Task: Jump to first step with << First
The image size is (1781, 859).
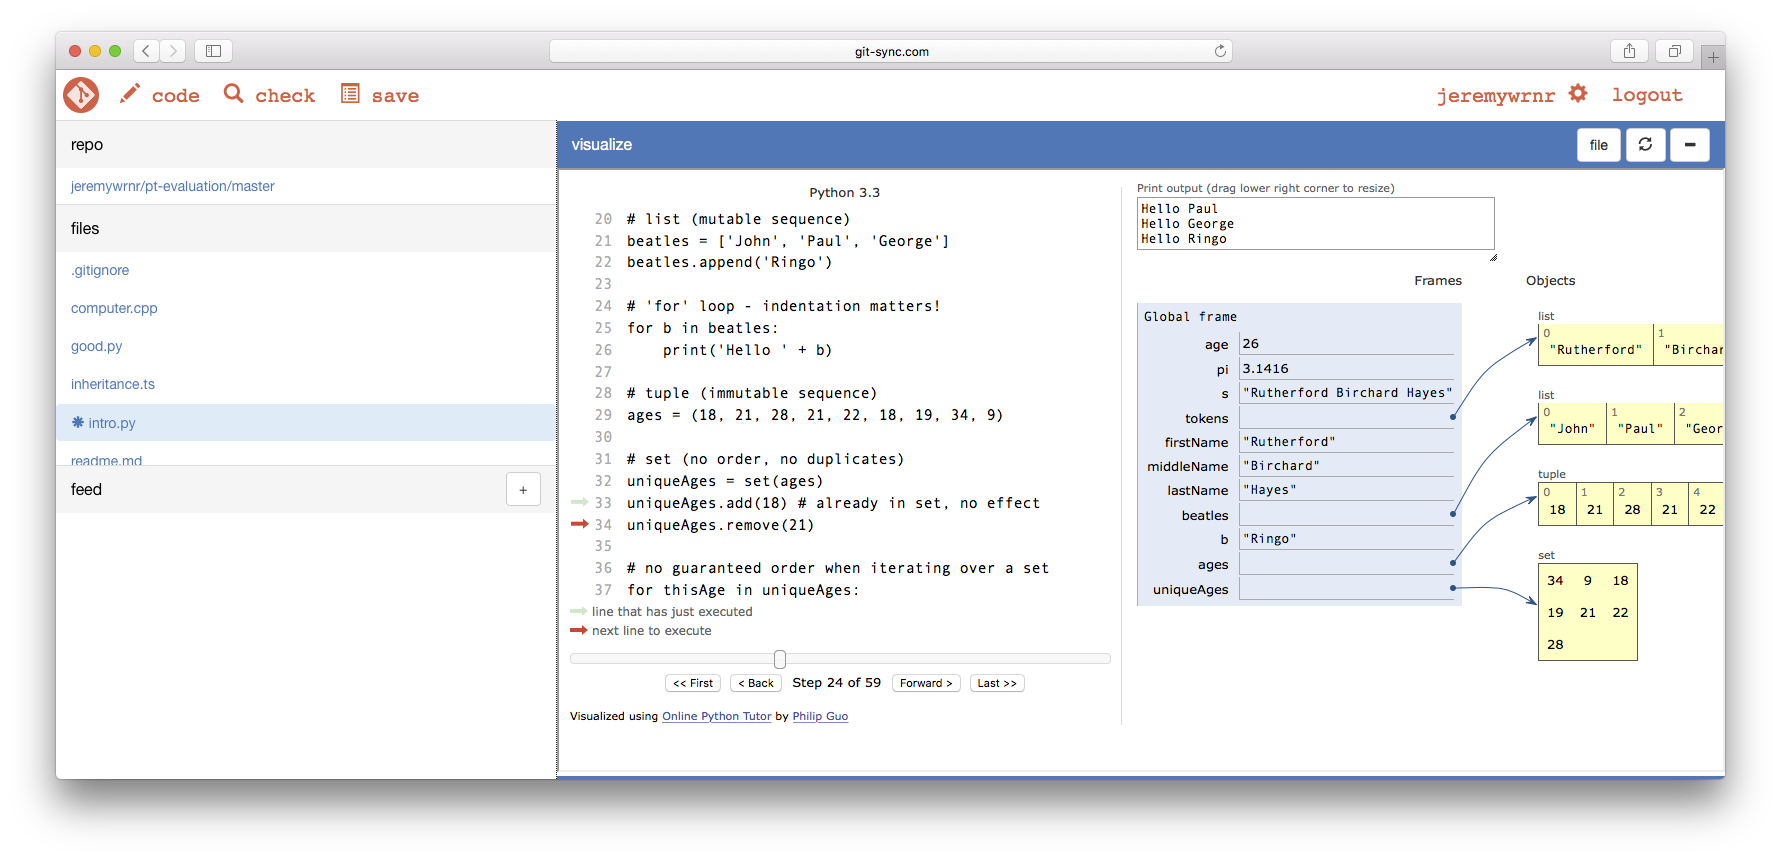Action: (693, 683)
